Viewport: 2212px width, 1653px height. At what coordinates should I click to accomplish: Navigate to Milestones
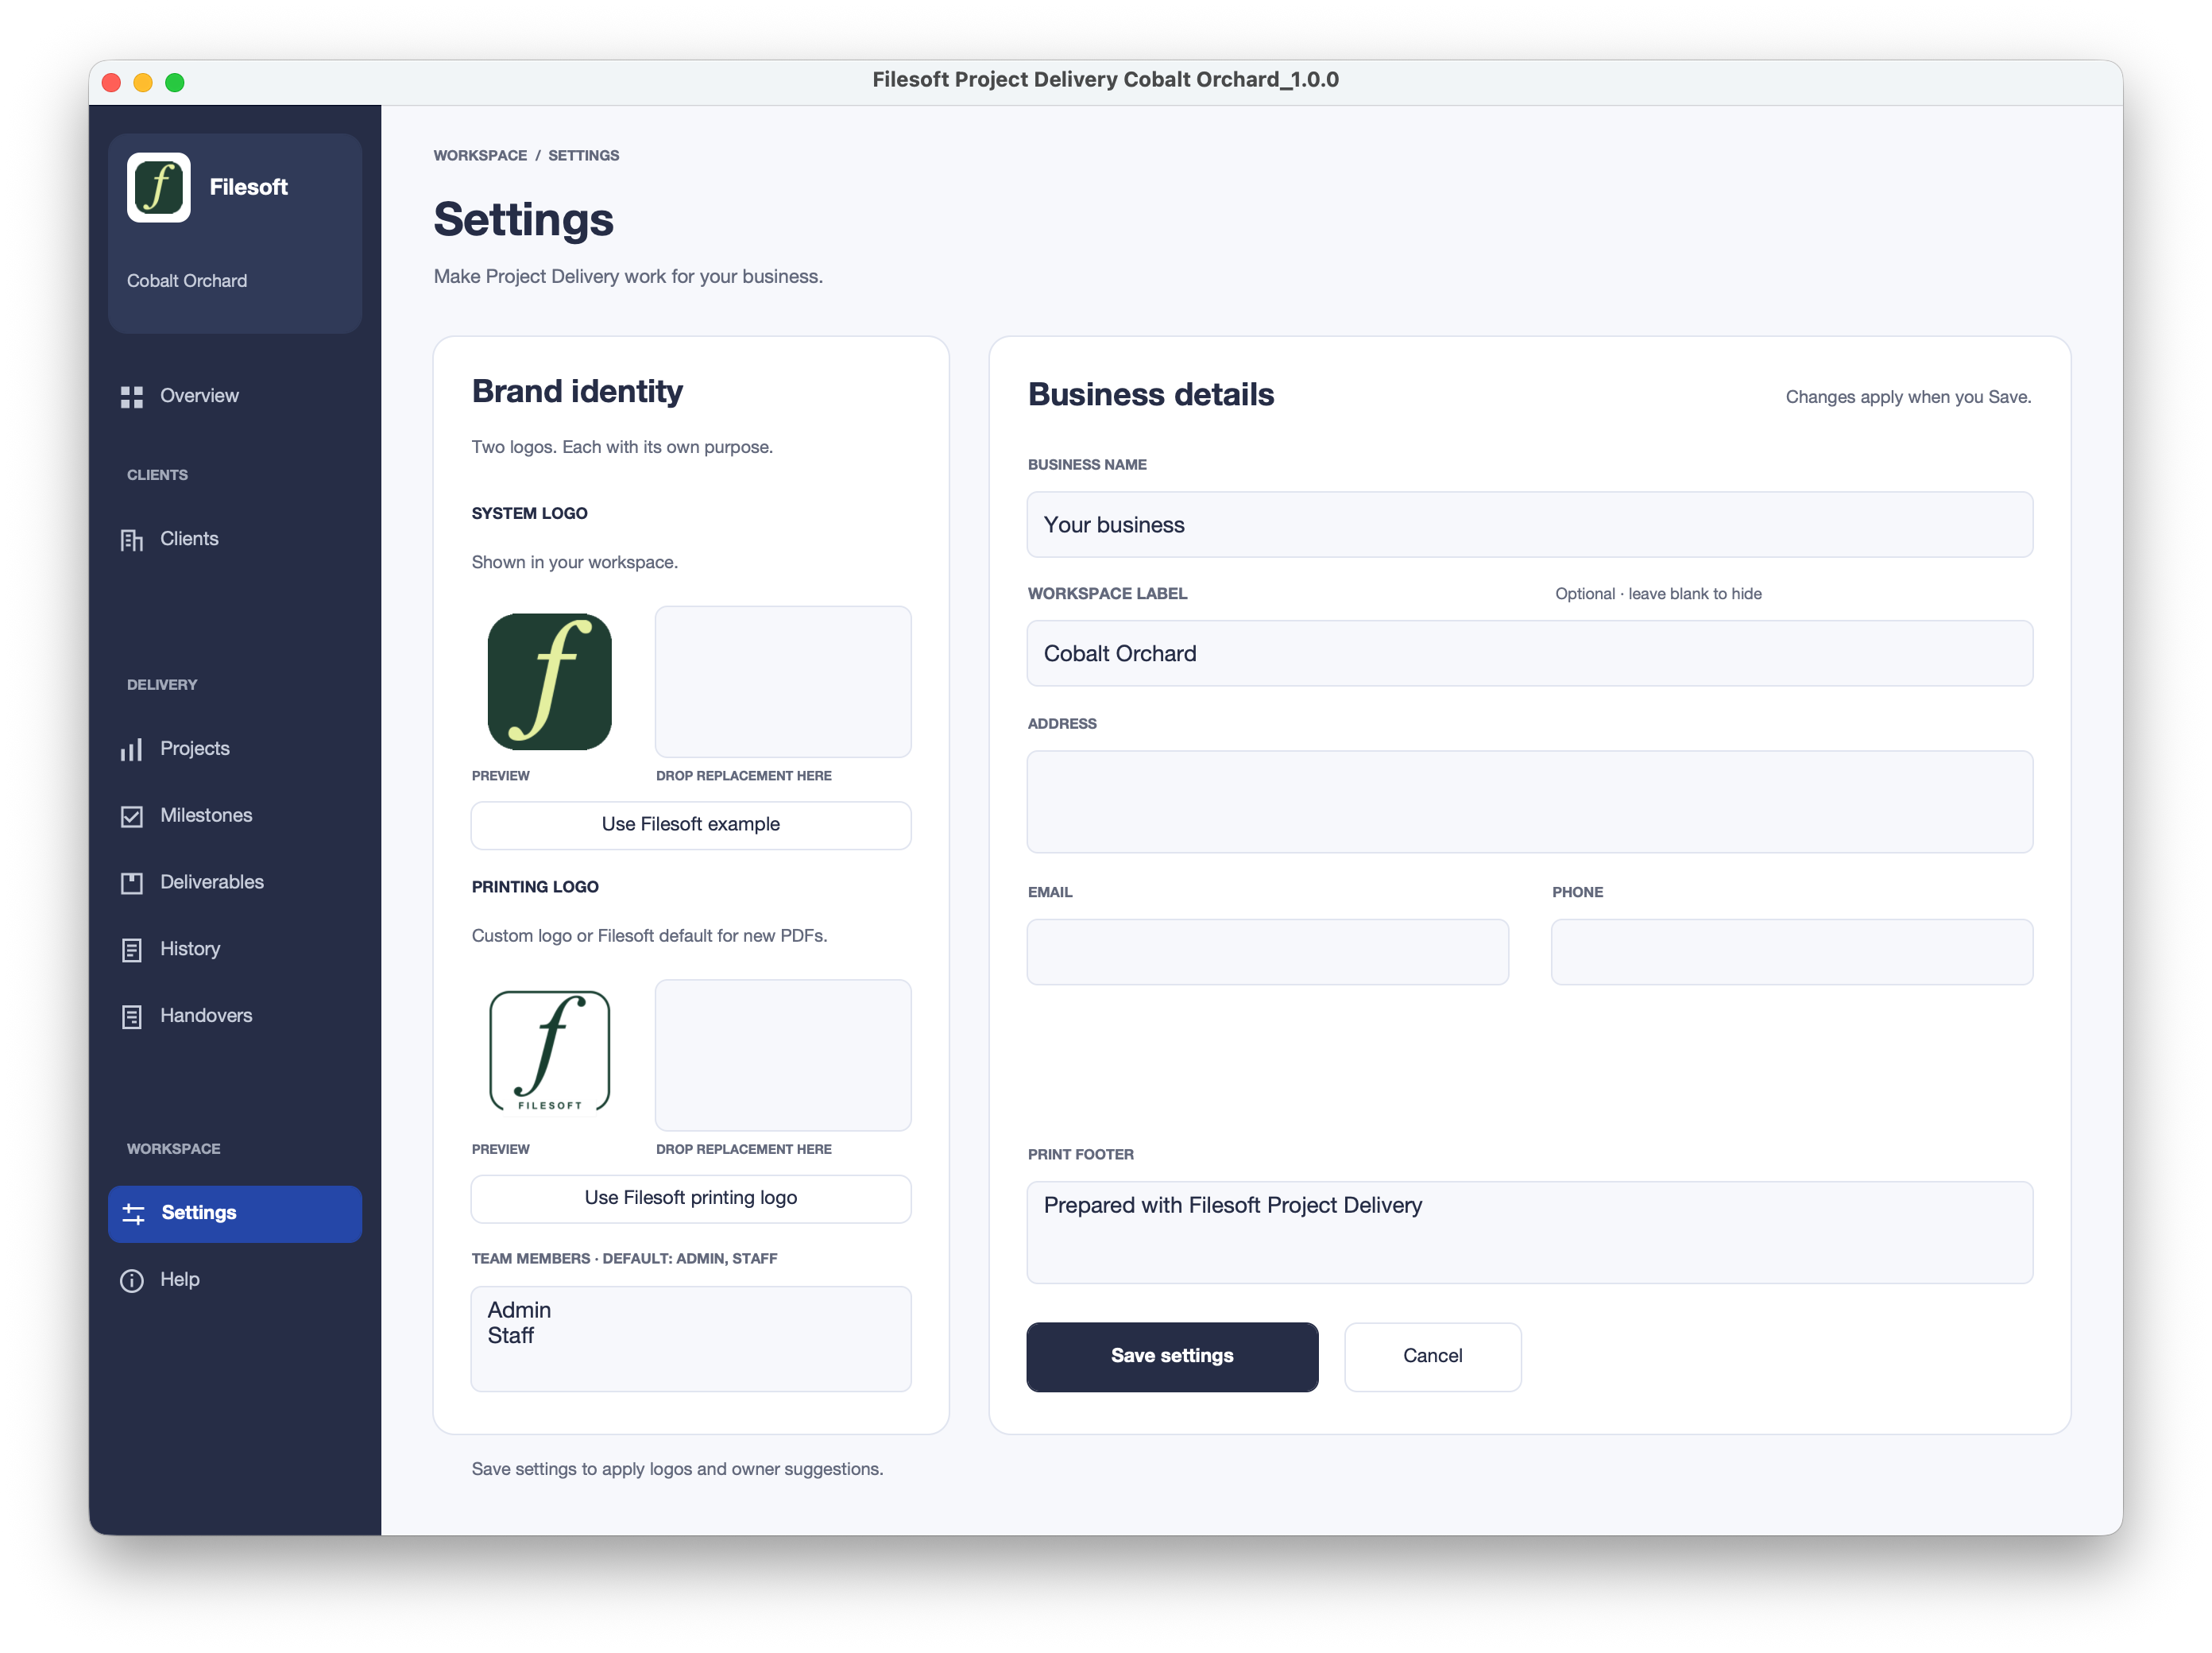(x=235, y=816)
